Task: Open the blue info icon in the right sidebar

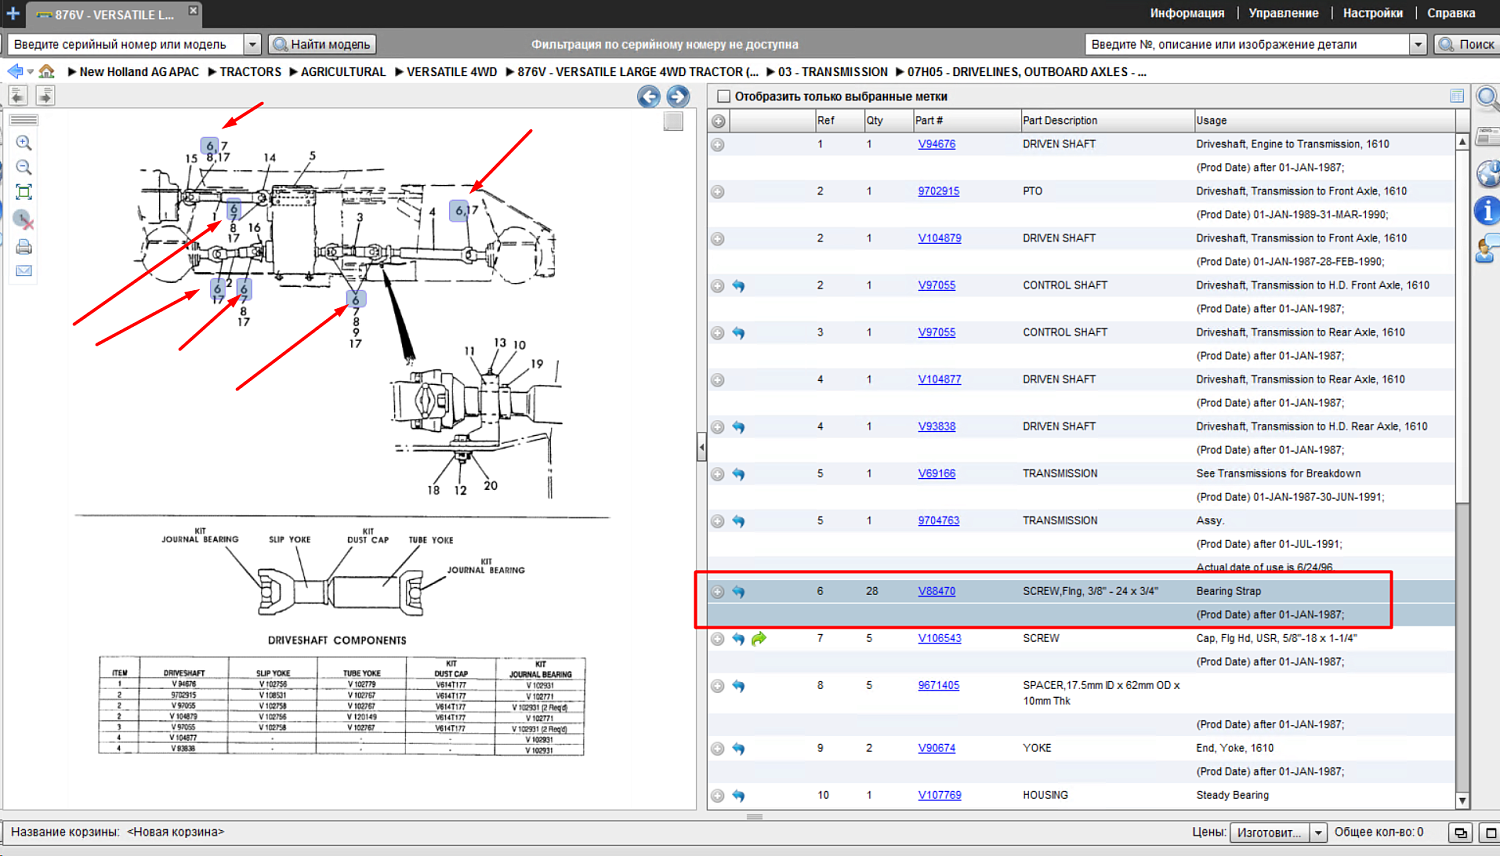Action: [x=1488, y=210]
